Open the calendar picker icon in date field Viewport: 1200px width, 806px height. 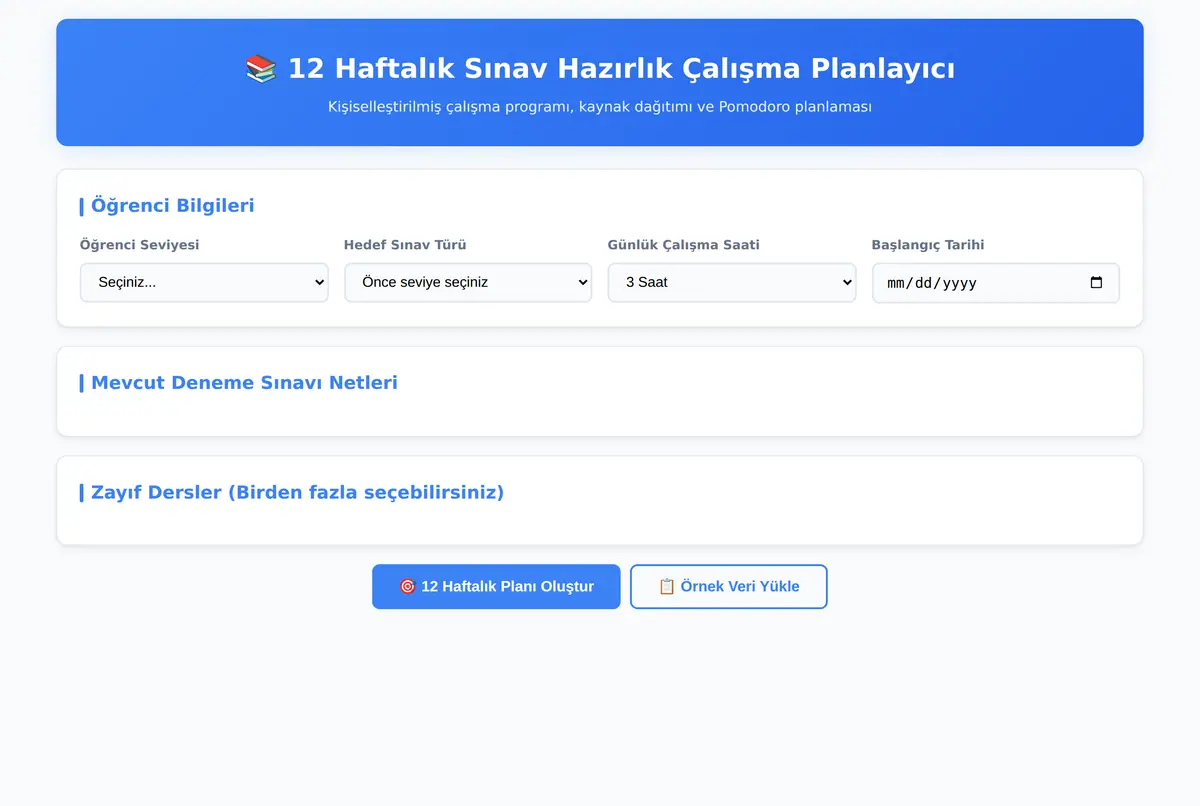[1096, 283]
